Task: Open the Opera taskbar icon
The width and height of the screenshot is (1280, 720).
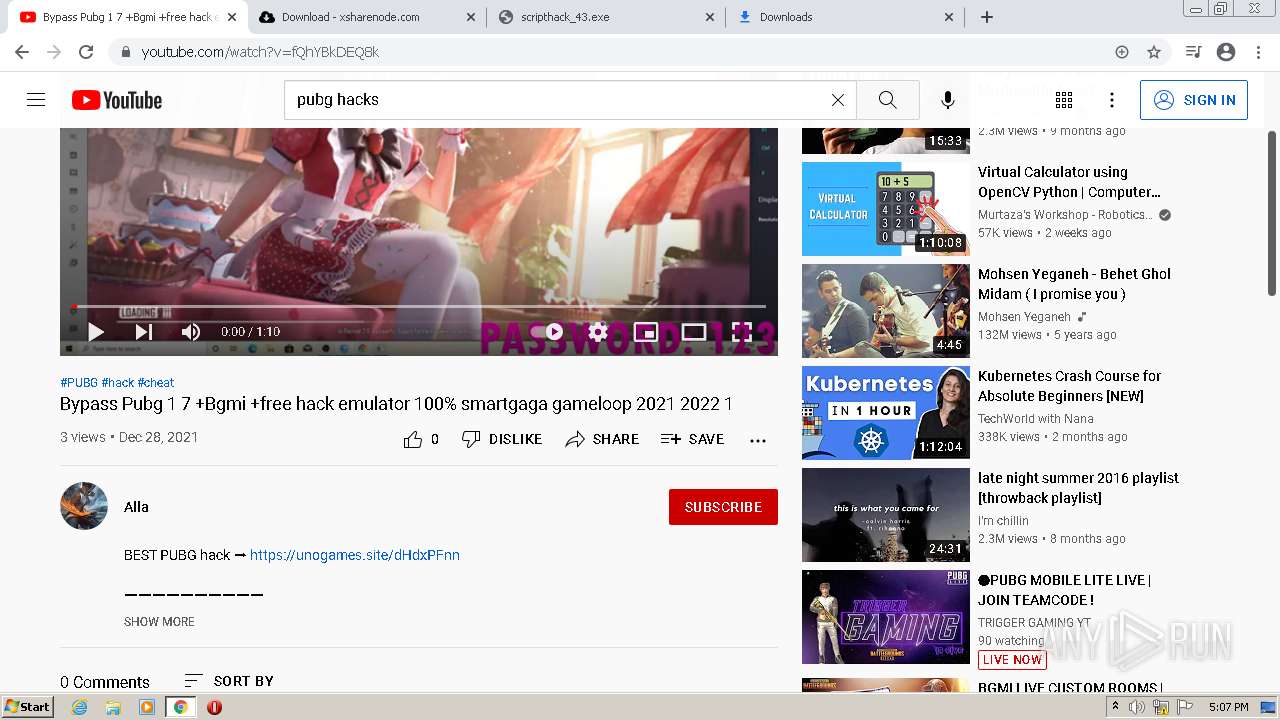Action: coord(214,707)
